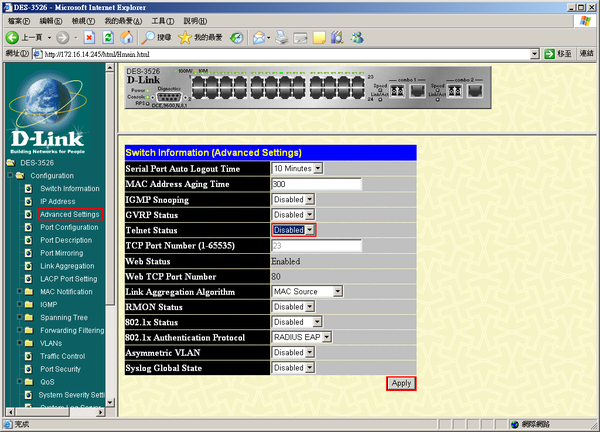Open the Port Configuration link

tap(69, 227)
